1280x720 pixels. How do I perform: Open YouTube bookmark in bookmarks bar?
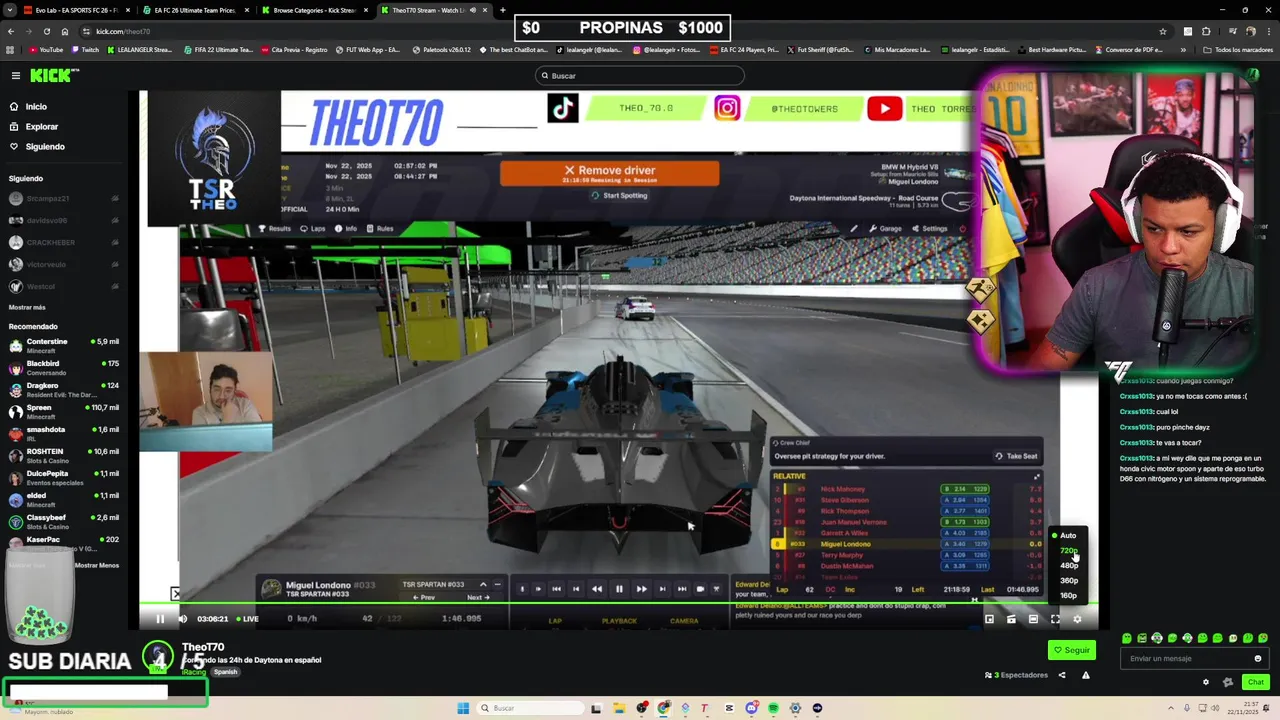click(46, 49)
